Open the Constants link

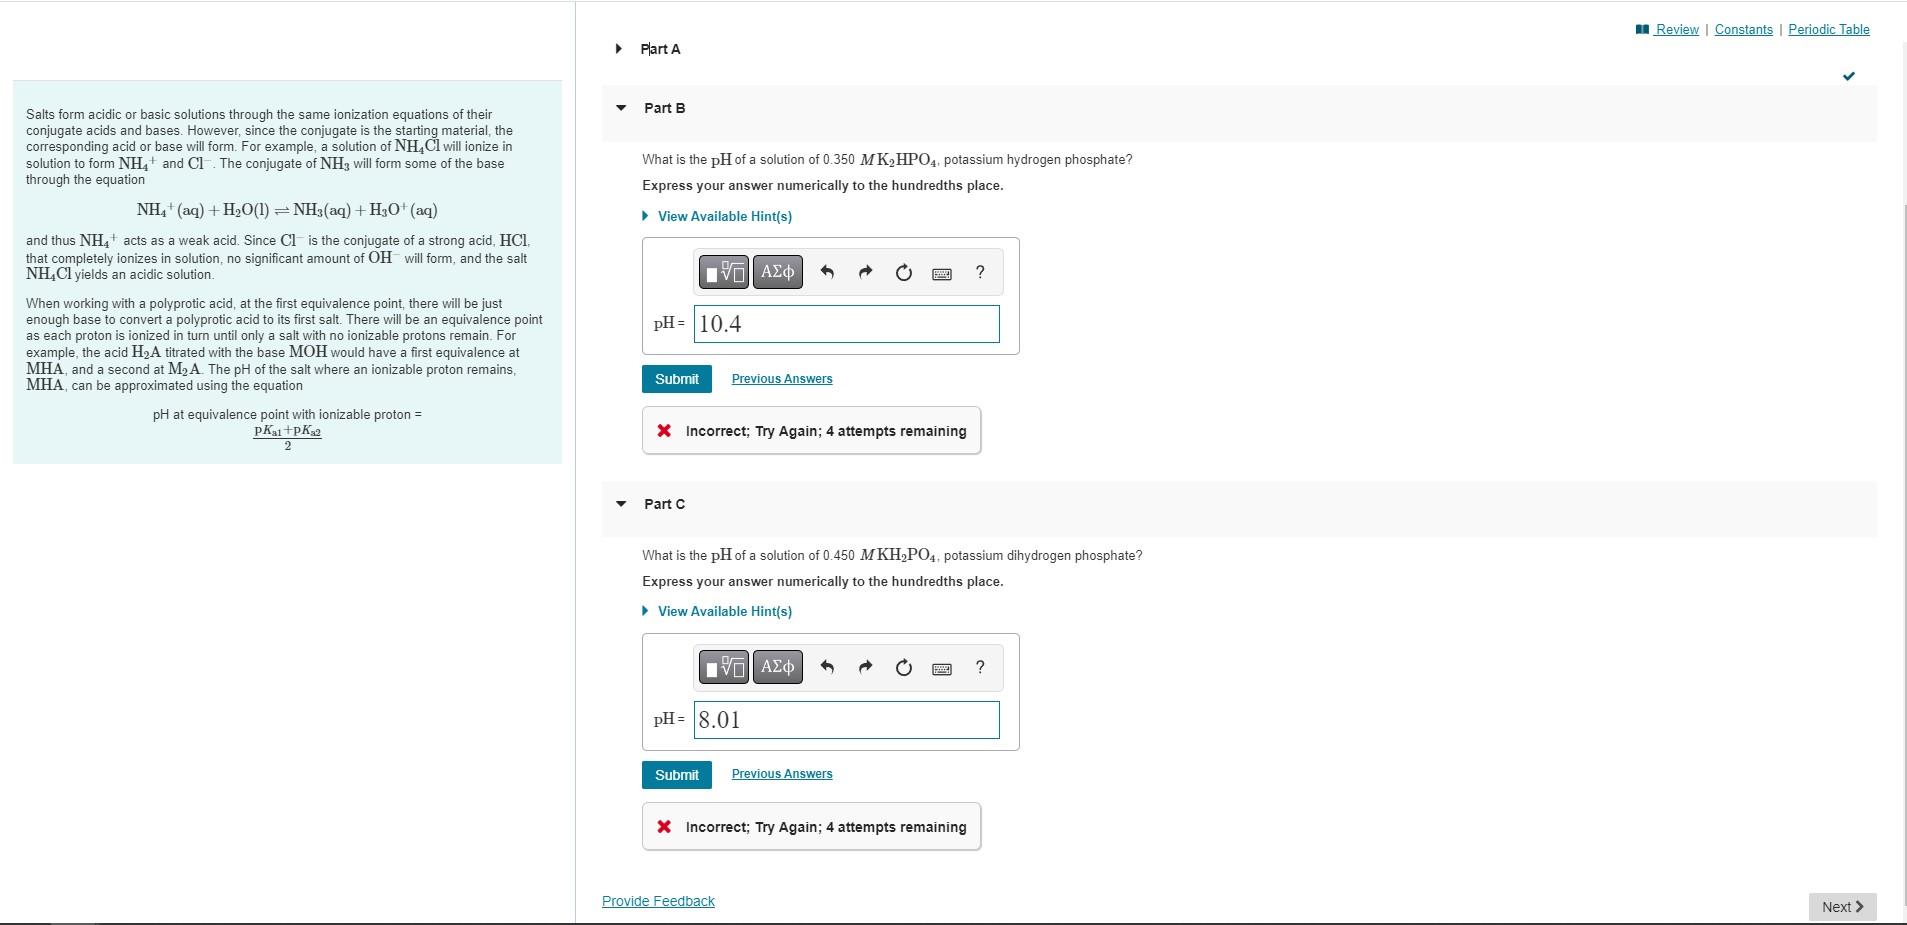coord(1744,29)
